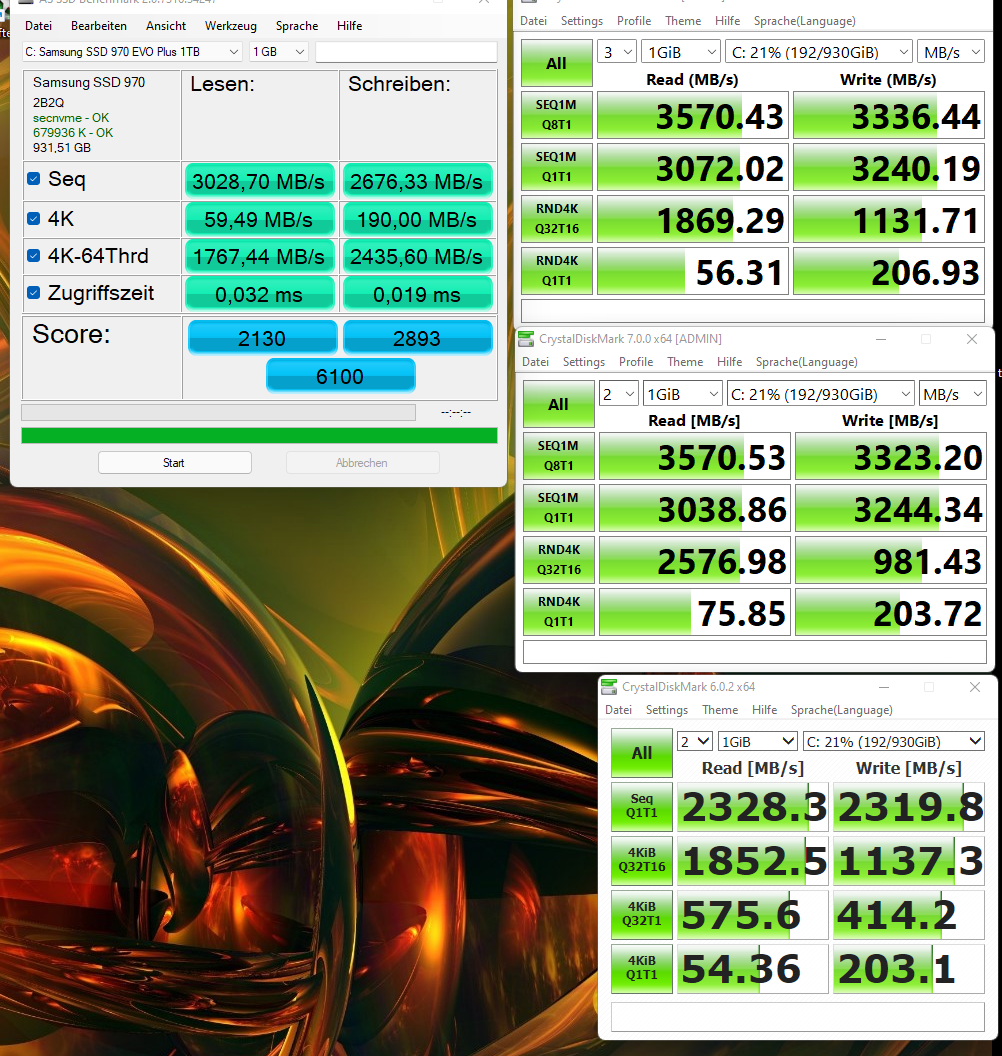1002x1056 pixels.
Task: Open the 1GiB size dropdown in CrystalDiskMark 6.0.2
Action: pos(758,741)
